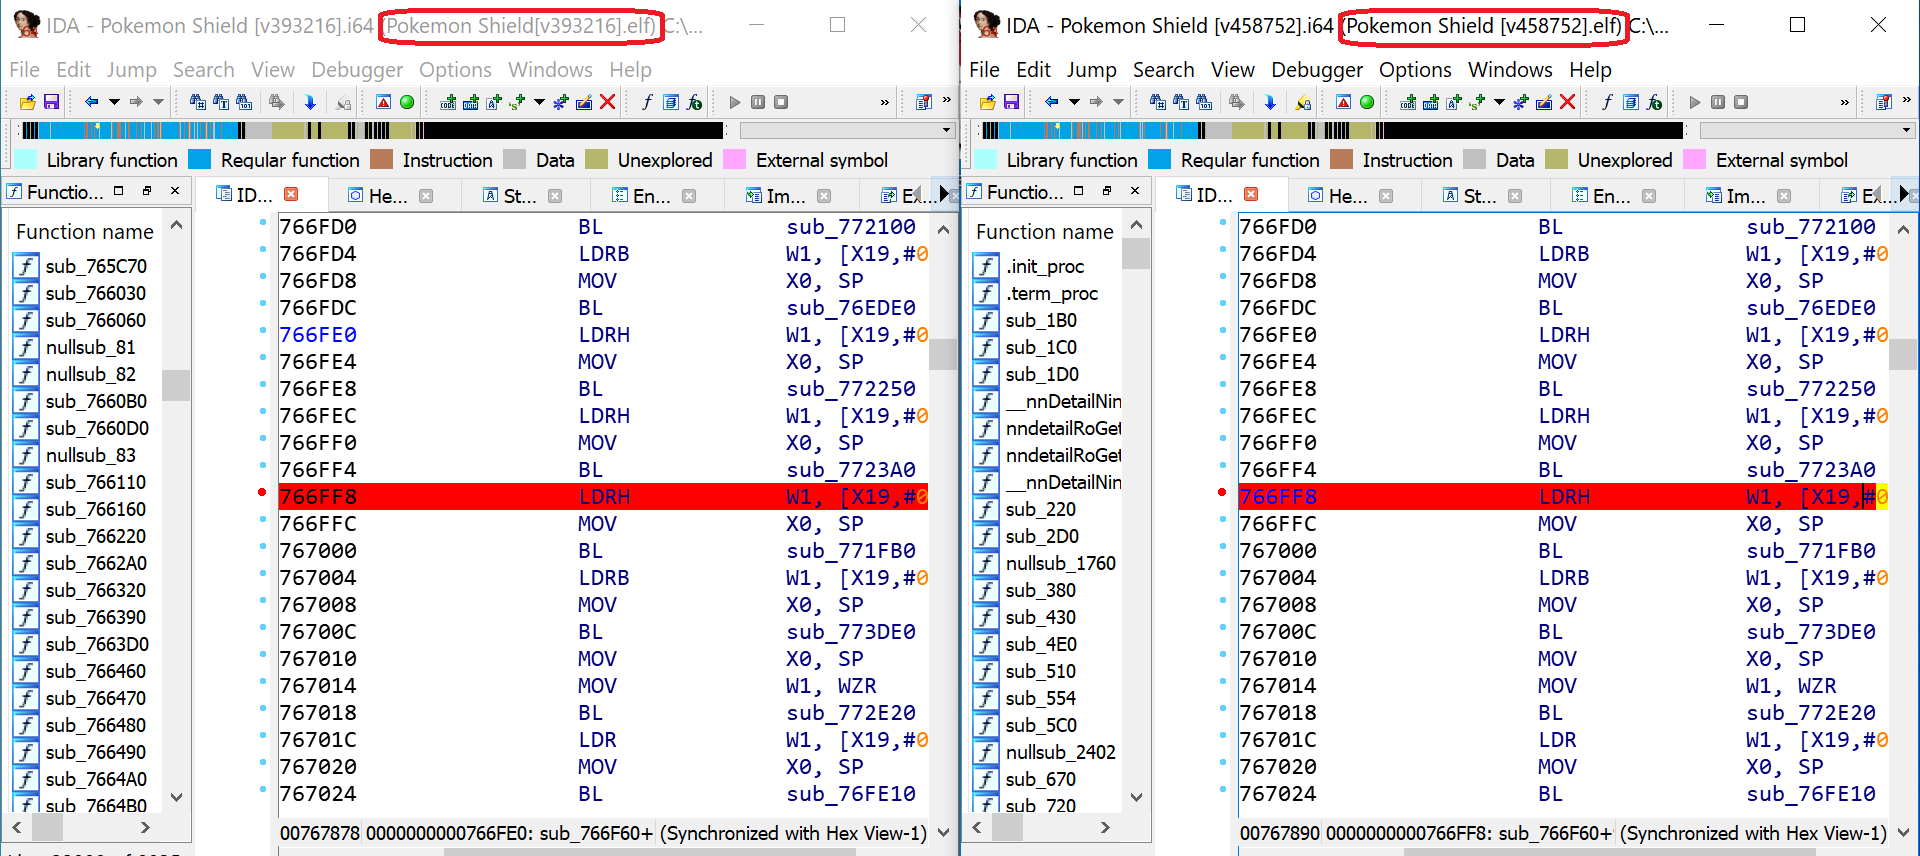Click debugger Stop icon in left IDA window
The width and height of the screenshot is (1920, 856).
tap(781, 102)
